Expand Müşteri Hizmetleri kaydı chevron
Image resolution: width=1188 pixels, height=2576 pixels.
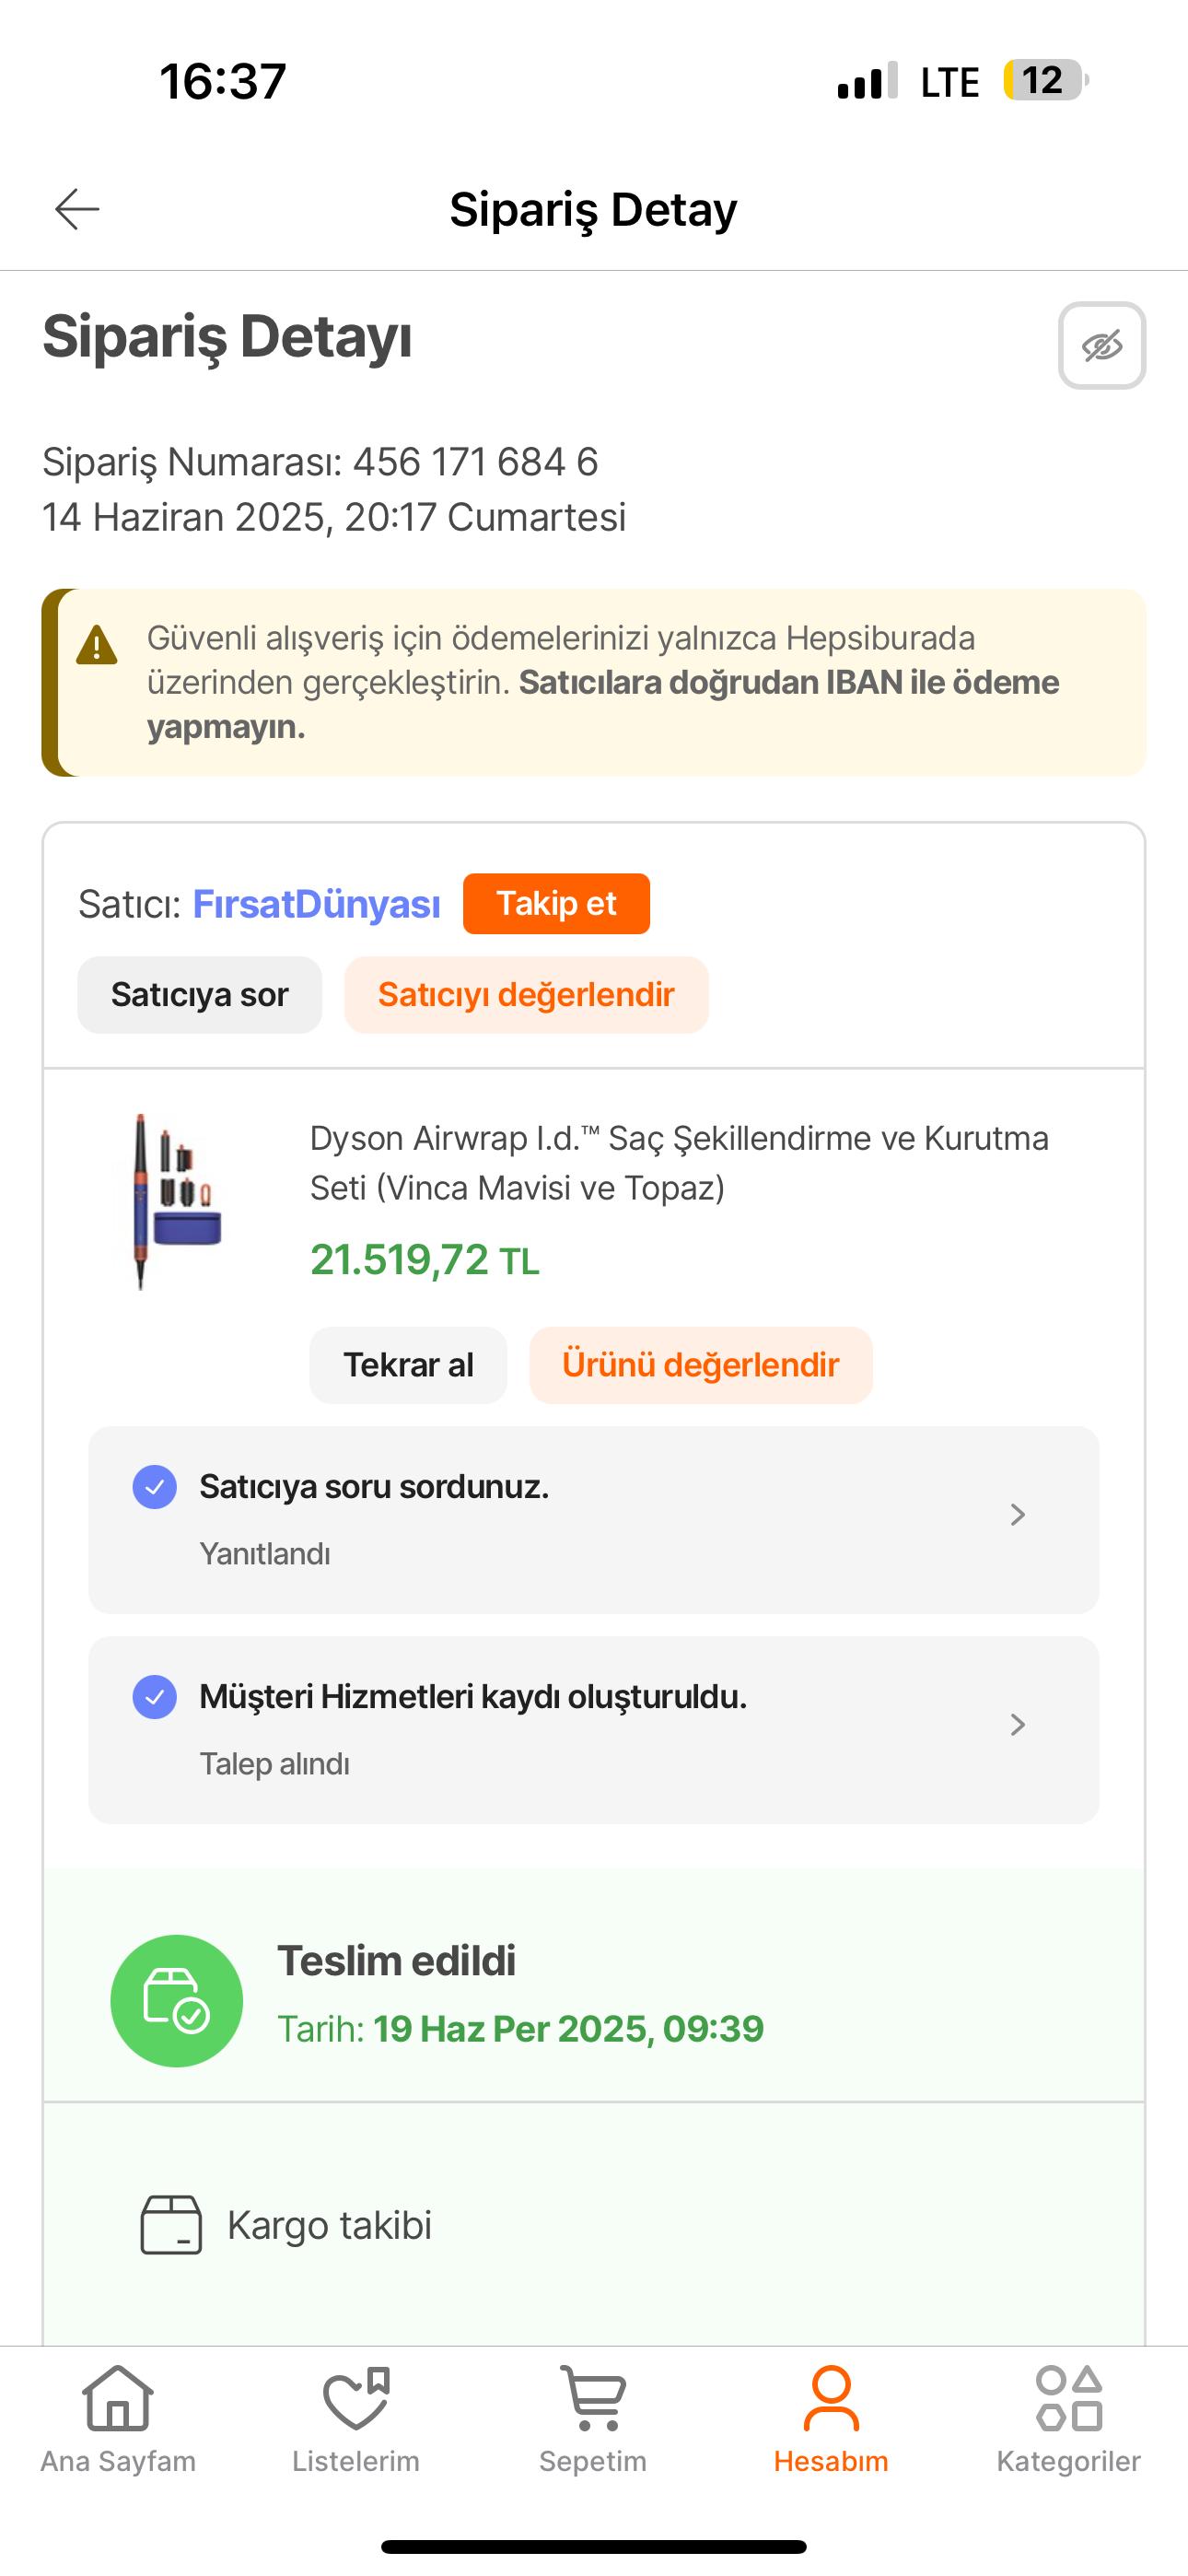(1017, 1725)
